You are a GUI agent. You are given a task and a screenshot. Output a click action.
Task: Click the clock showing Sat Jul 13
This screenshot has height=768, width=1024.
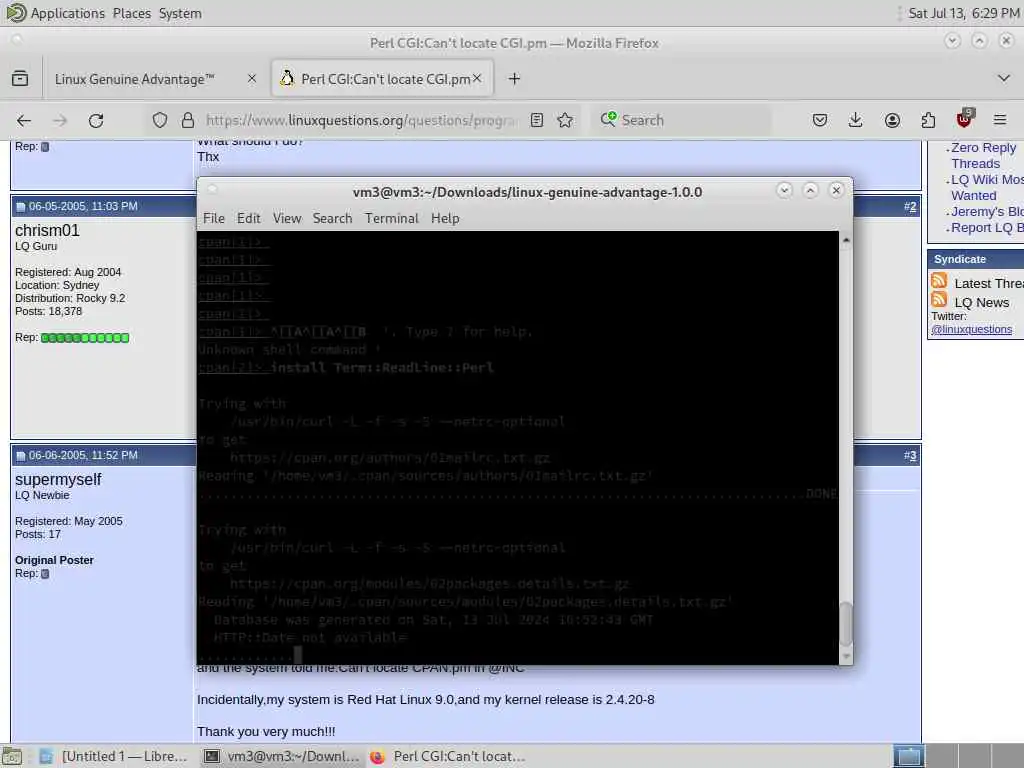(963, 13)
